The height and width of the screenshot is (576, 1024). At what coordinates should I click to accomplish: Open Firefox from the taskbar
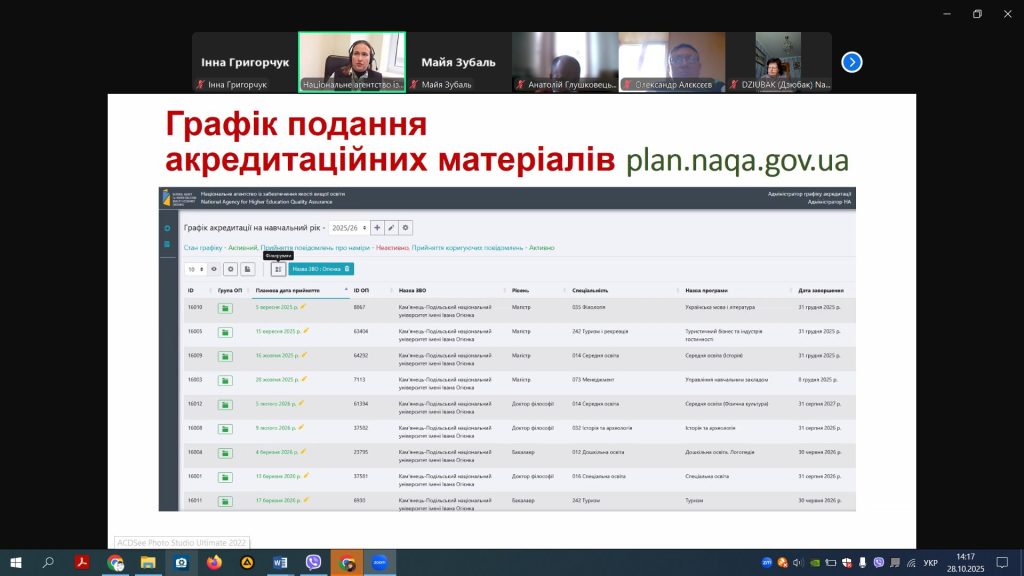[213, 563]
